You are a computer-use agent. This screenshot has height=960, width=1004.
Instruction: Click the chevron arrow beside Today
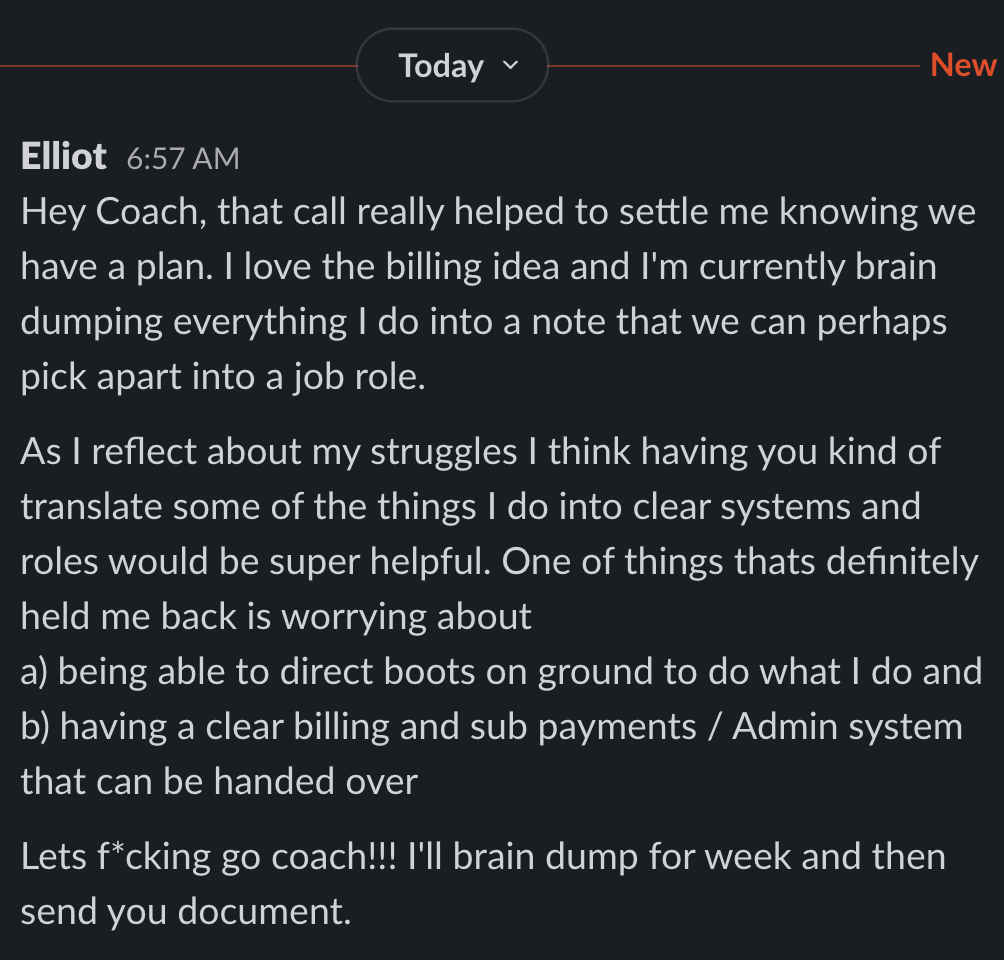tap(510, 66)
